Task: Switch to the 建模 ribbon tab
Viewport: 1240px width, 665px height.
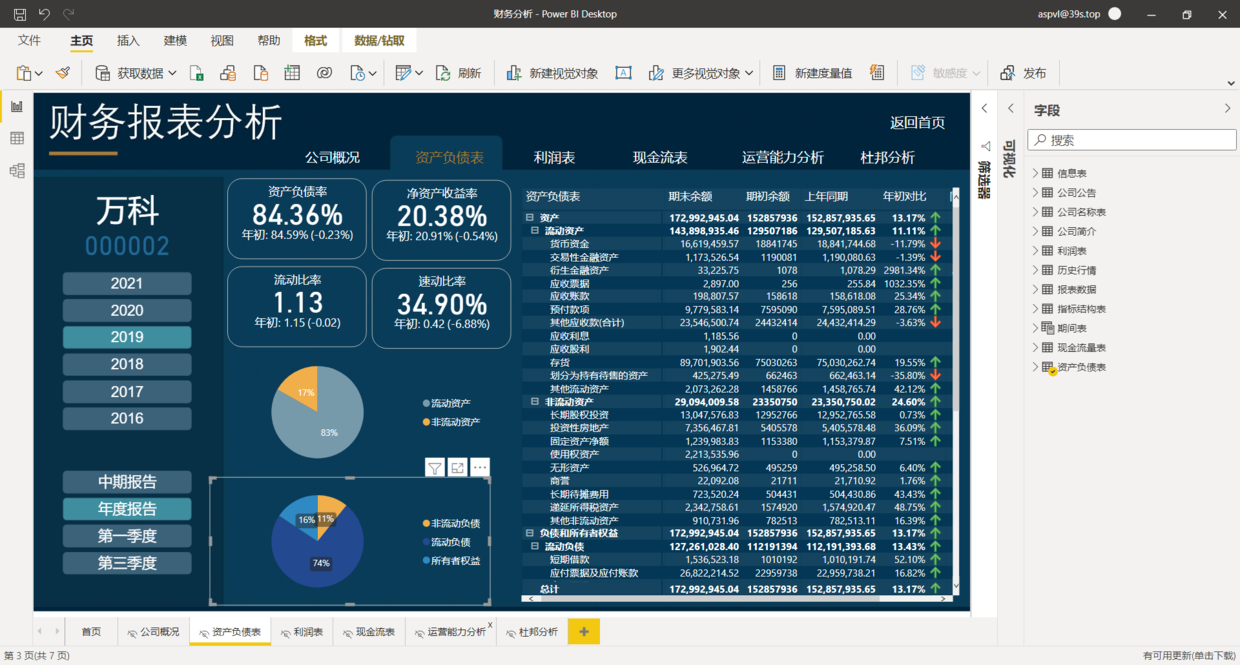Action: point(175,41)
